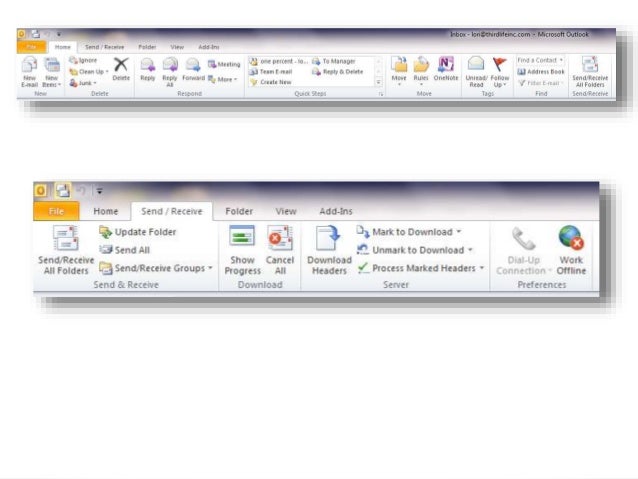Open Add-Ins tab in smaller ribbon

pyautogui.click(x=209, y=47)
